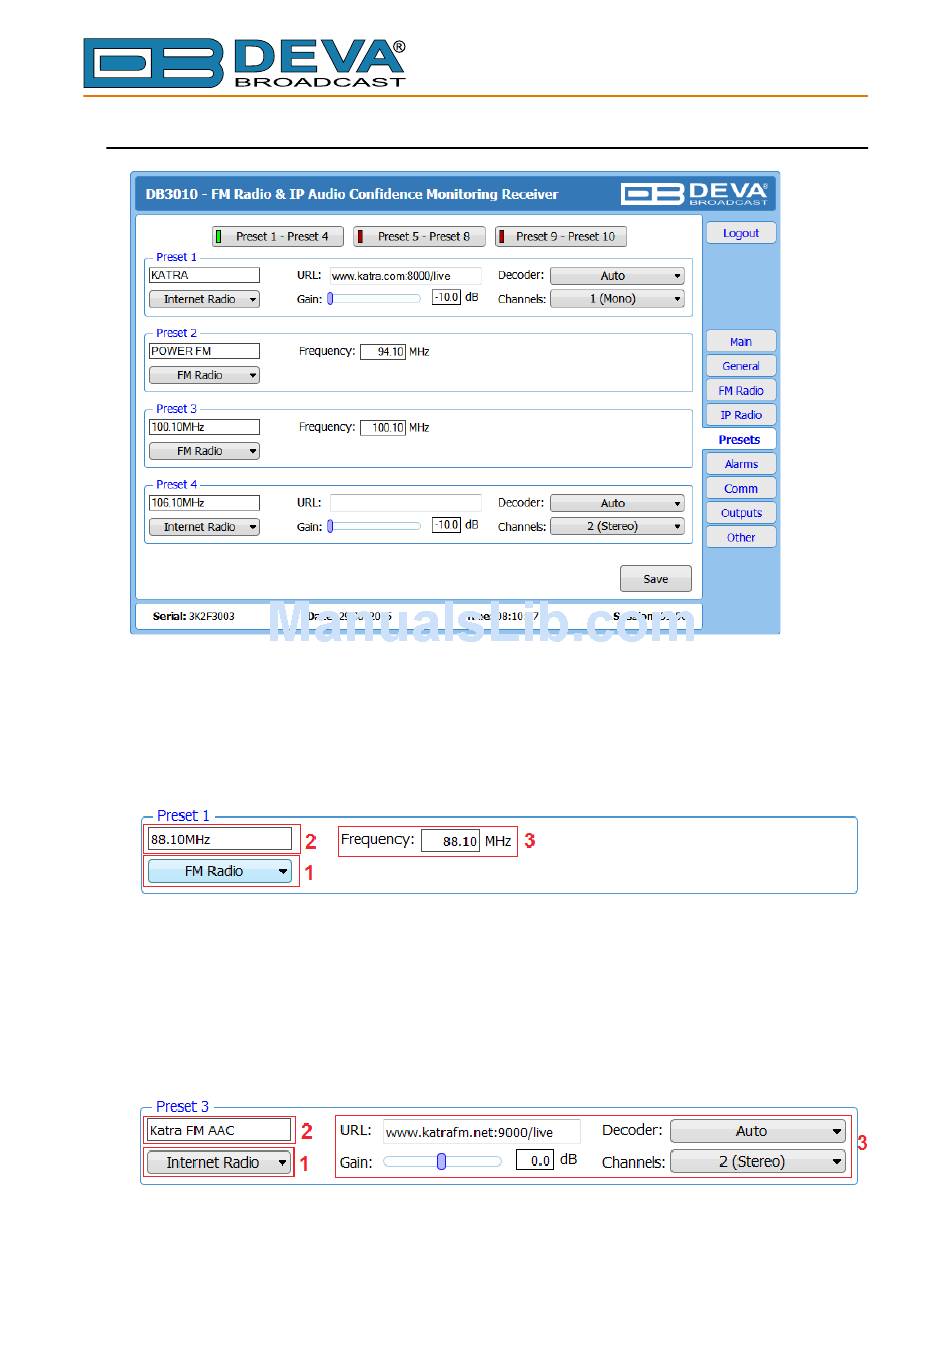Screen dimensions: 950x1353
Task: Edit the POWER FM preset name
Action: [204, 351]
